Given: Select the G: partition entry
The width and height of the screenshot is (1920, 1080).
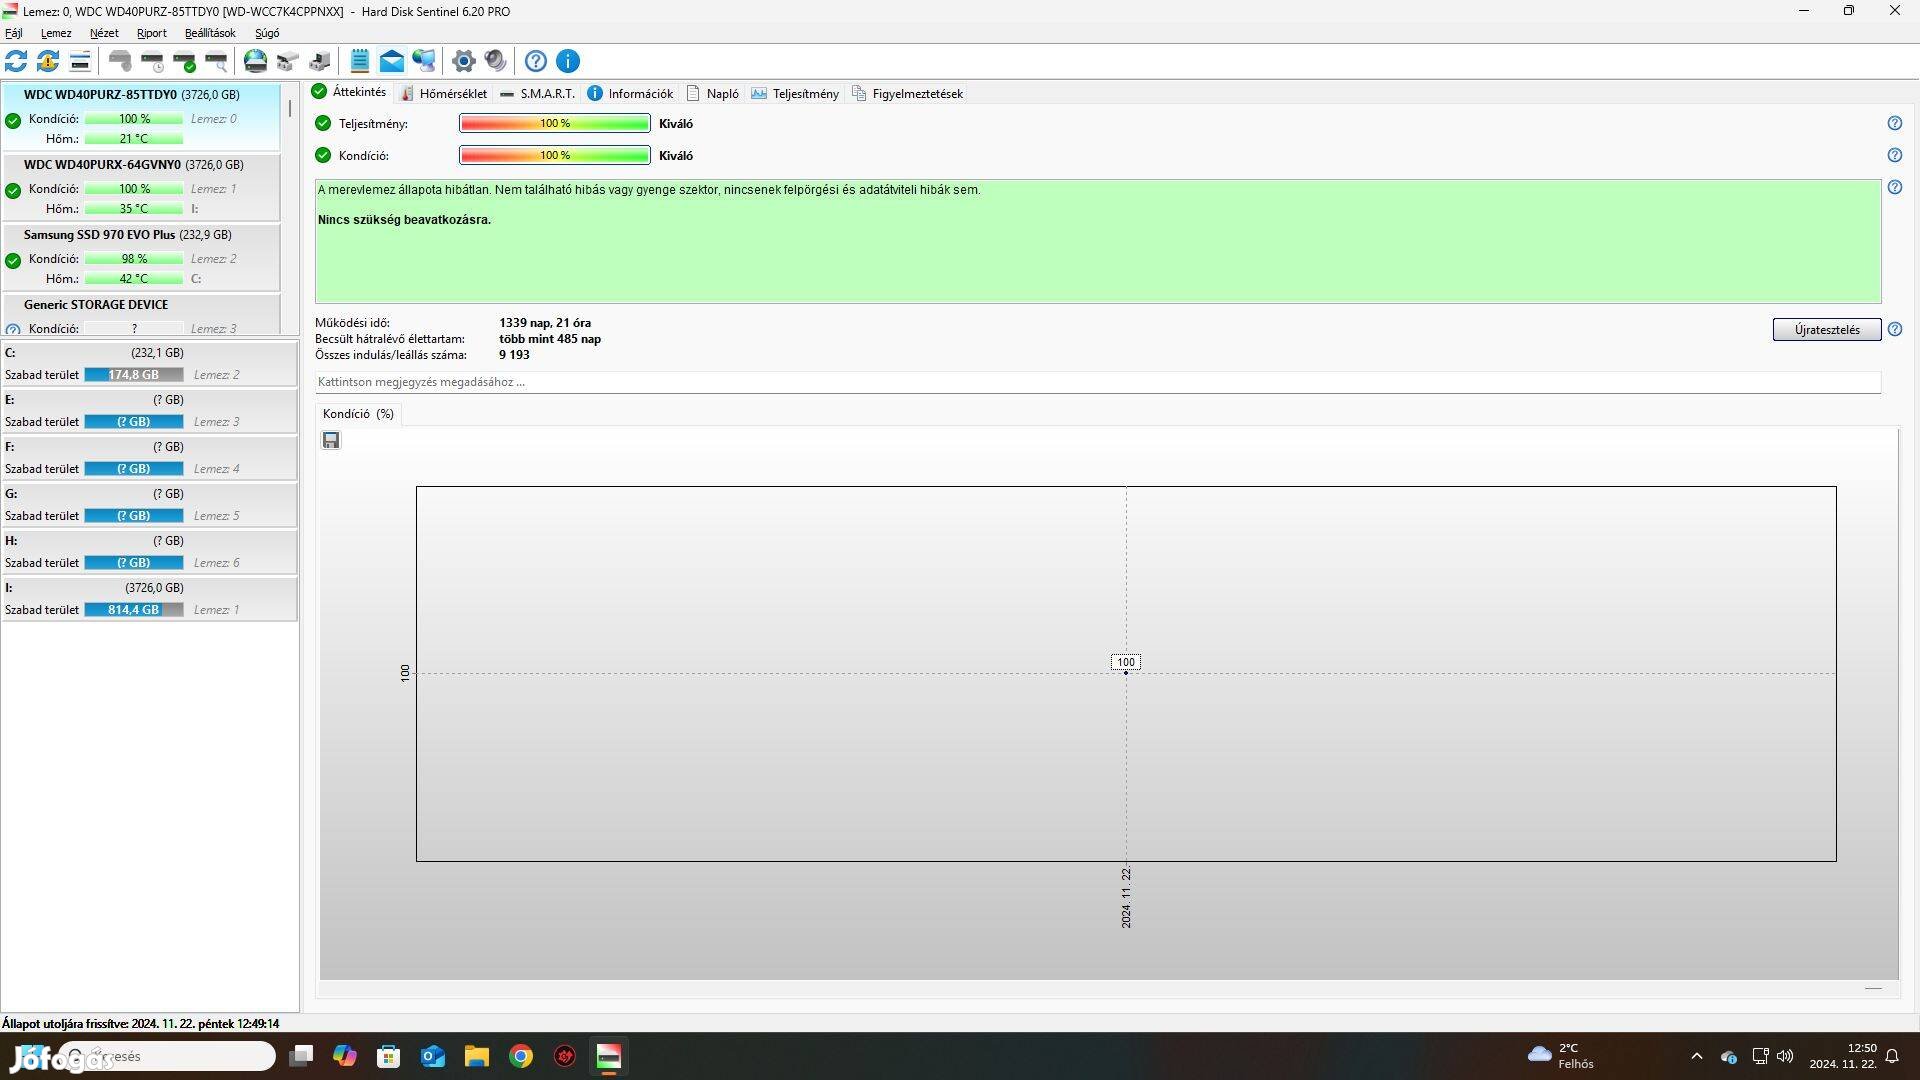Looking at the screenshot, I should pos(149,505).
